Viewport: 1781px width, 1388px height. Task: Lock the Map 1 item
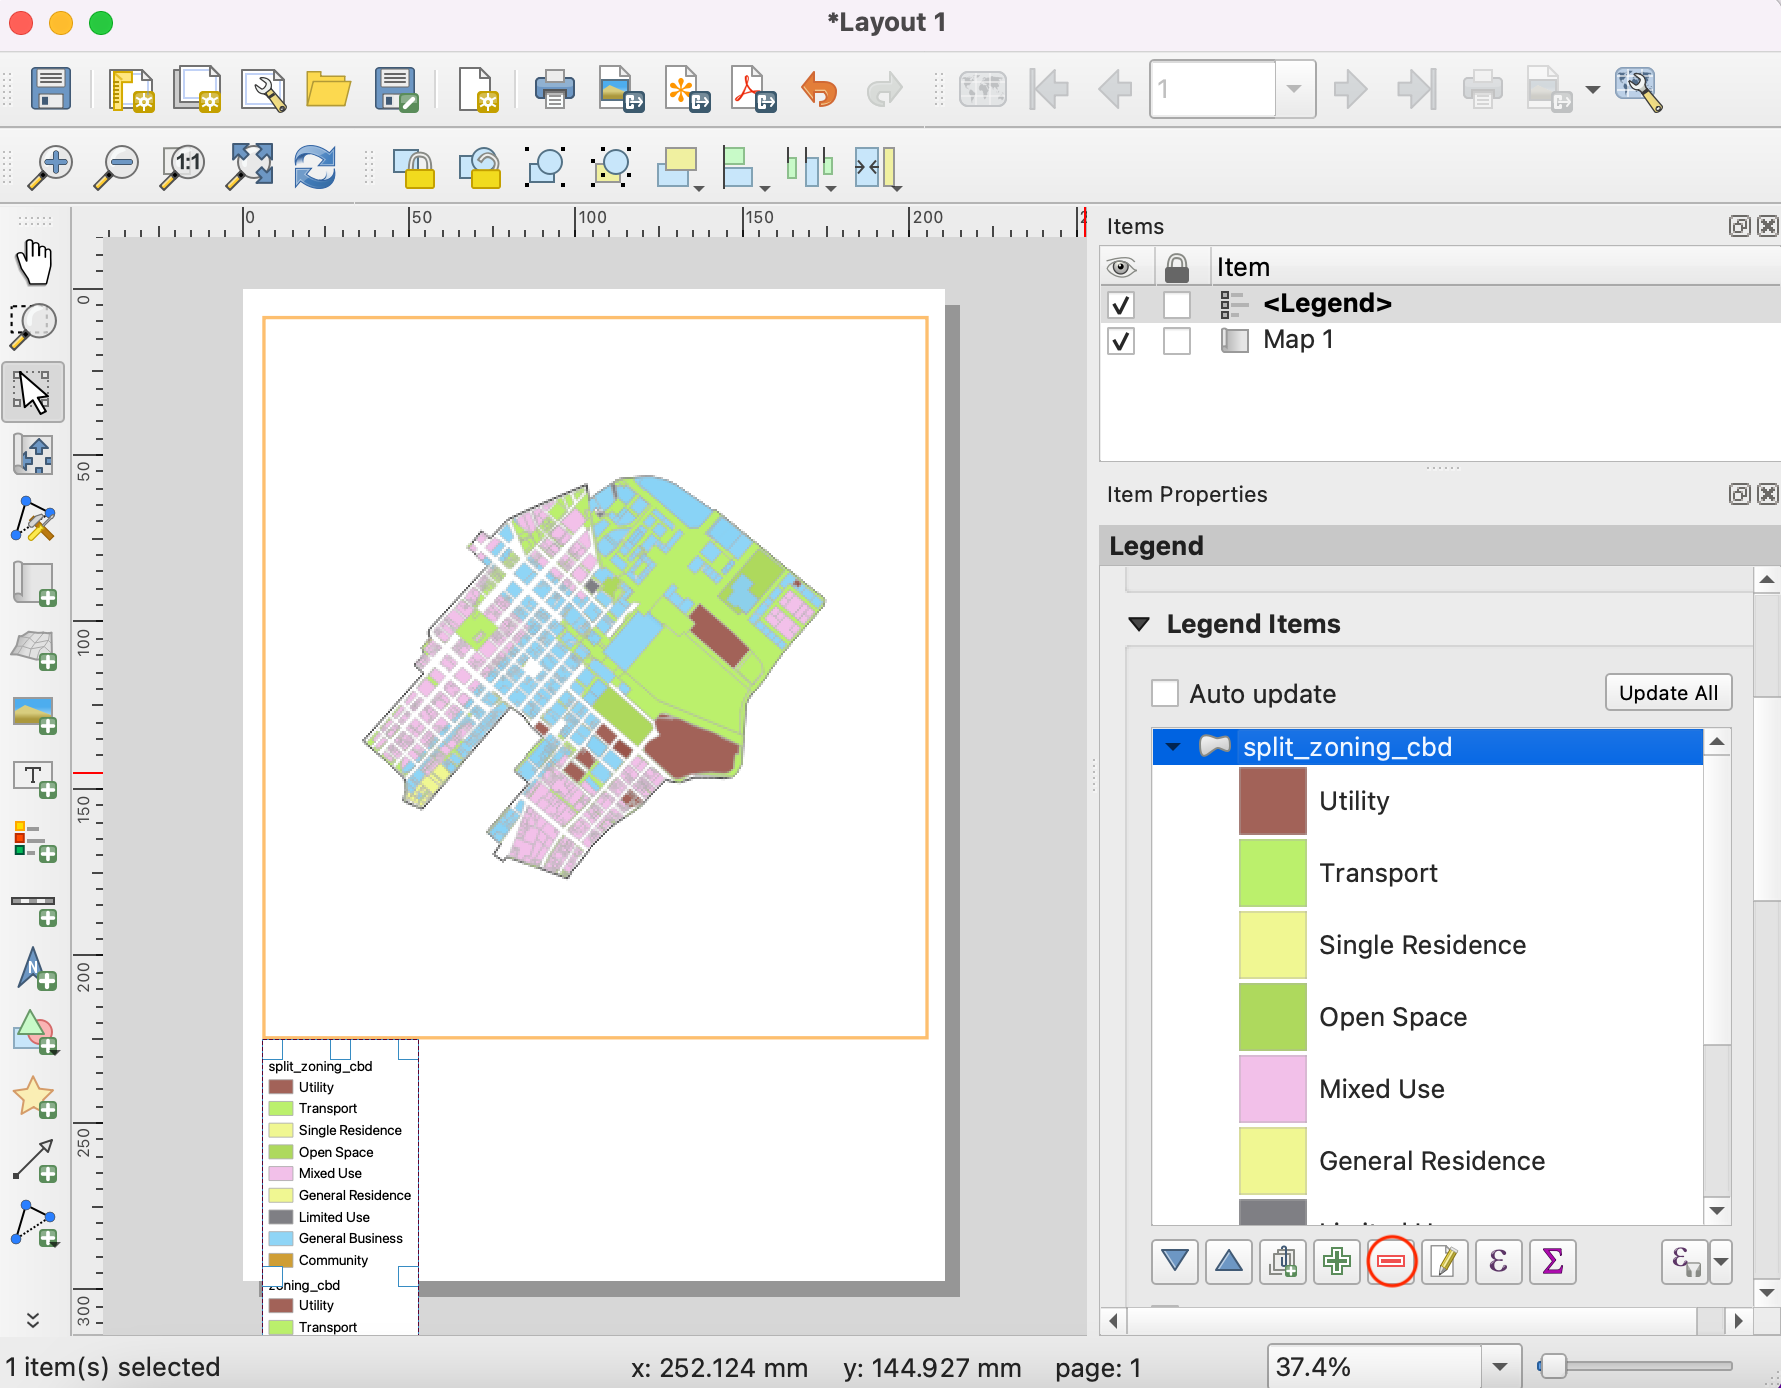click(x=1177, y=341)
